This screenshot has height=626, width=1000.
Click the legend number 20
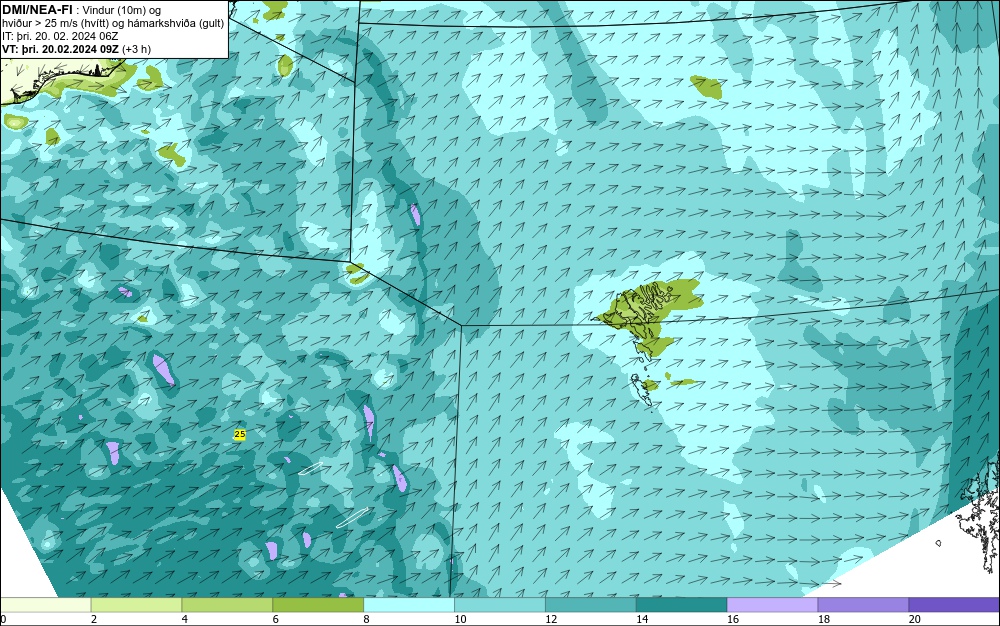915,620
